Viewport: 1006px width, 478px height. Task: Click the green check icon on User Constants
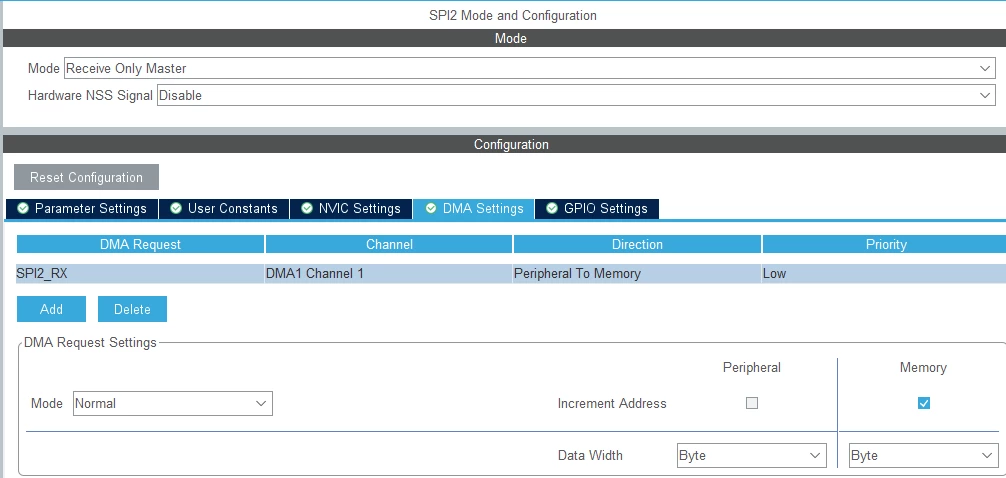pyautogui.click(x=176, y=209)
